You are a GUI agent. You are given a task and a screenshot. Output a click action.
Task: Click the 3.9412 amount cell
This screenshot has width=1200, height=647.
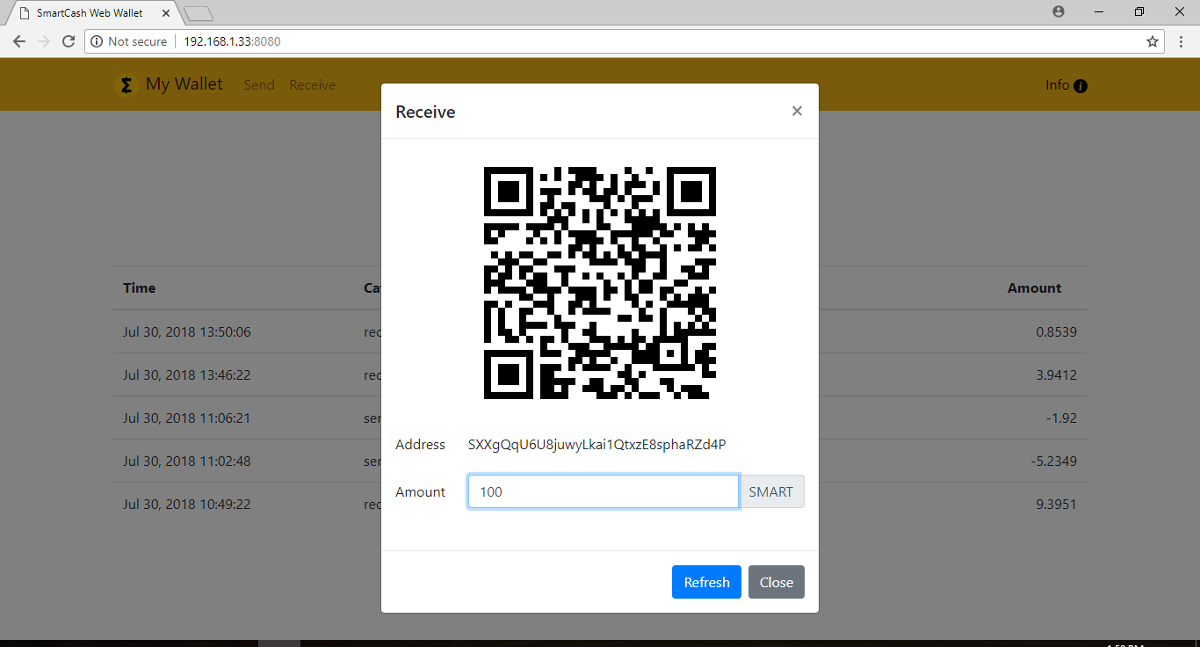[1056, 375]
